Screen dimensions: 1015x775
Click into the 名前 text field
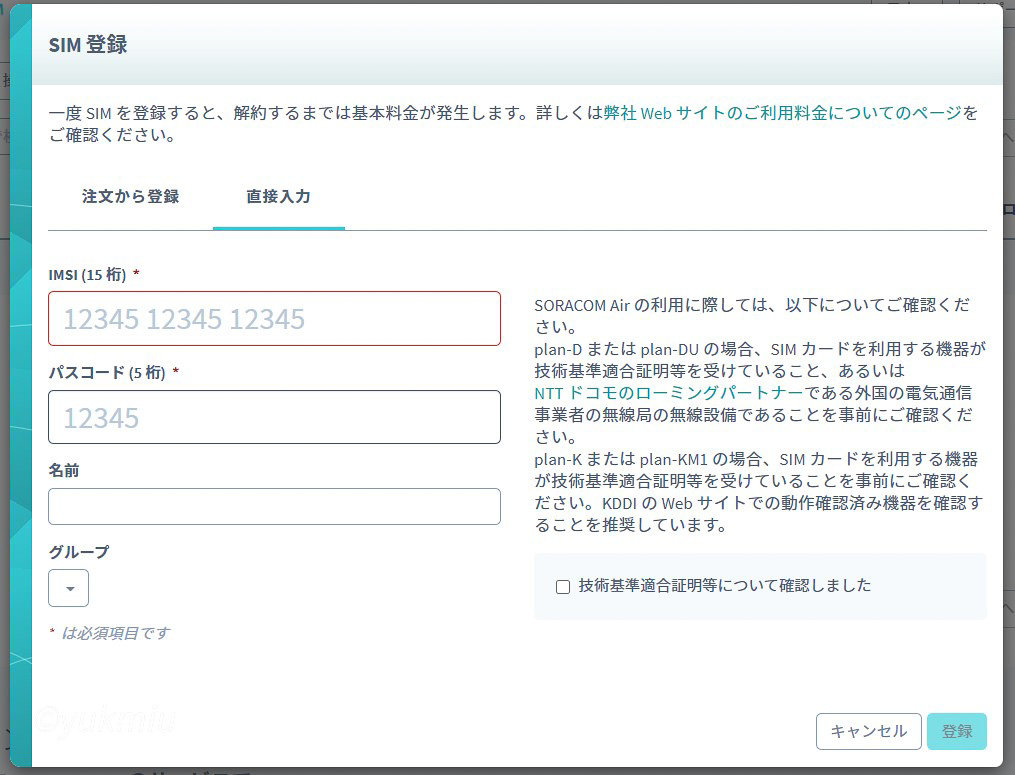click(x=274, y=507)
